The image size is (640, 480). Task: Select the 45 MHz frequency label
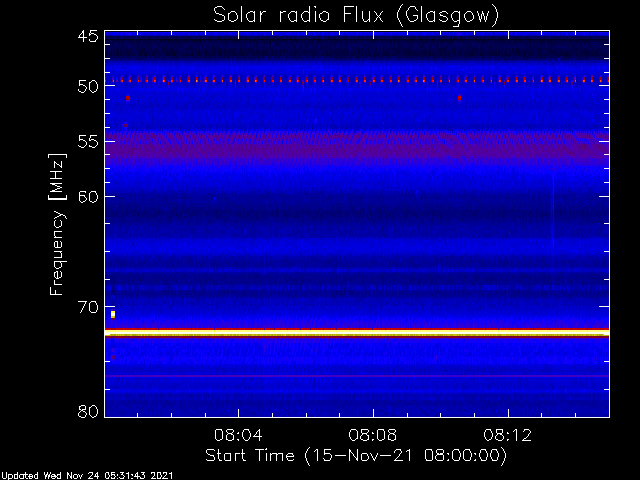coord(88,36)
